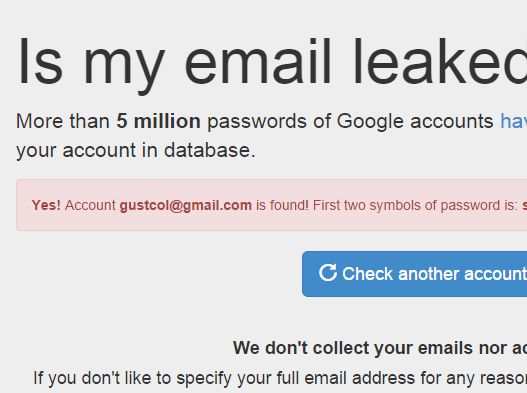This screenshot has width=527, height=393.
Task: Open the blue 'hav' hyperlink text
Action: (514, 121)
